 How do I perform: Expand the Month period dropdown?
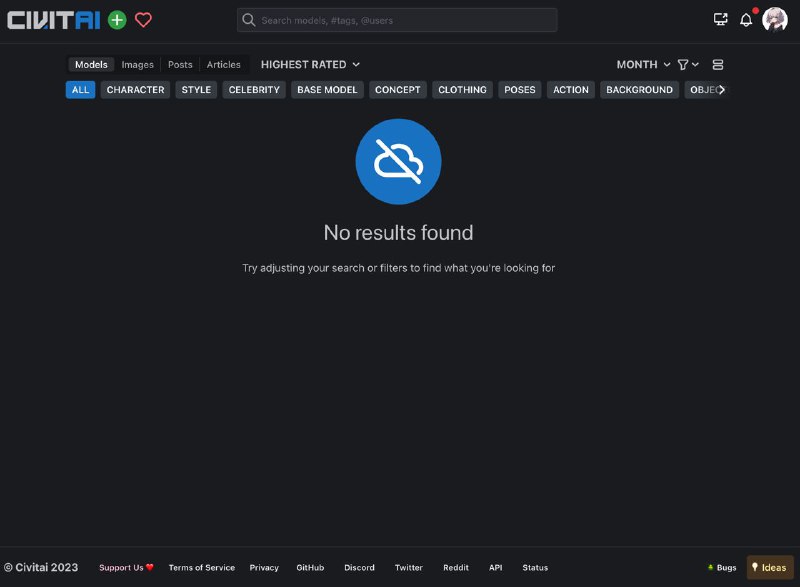tap(643, 65)
